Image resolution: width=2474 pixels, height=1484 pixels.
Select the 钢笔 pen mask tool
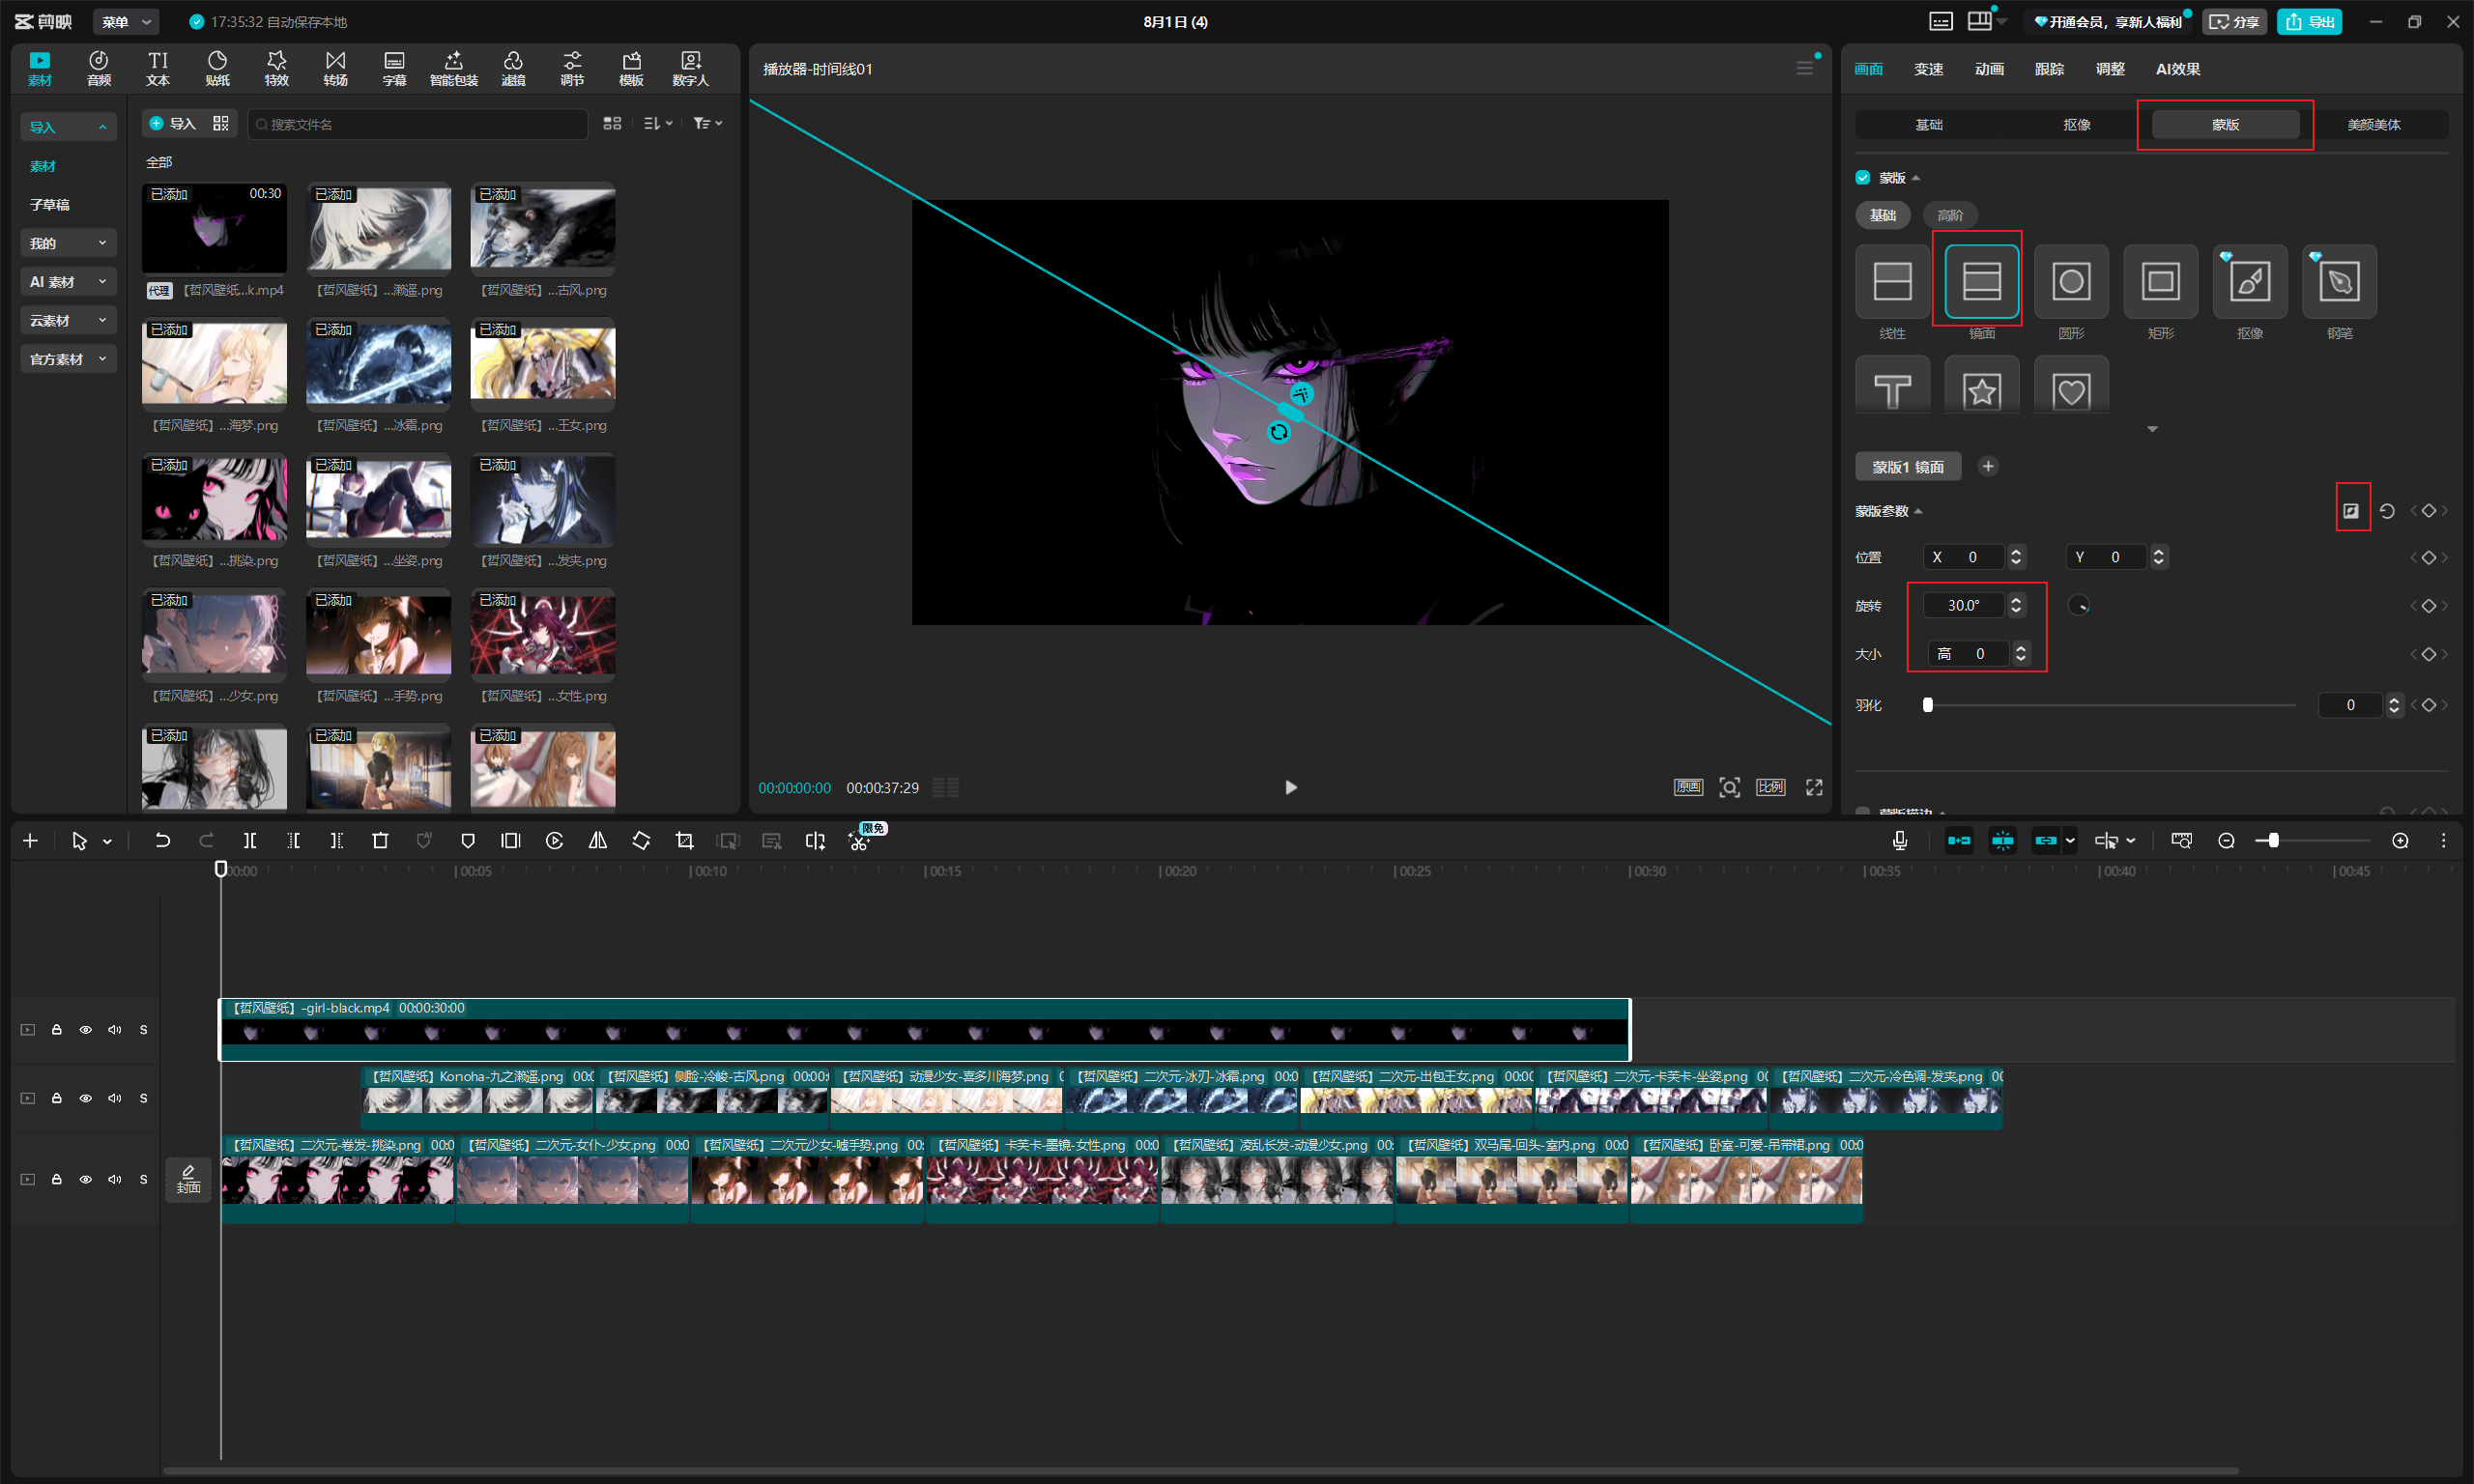2339,281
